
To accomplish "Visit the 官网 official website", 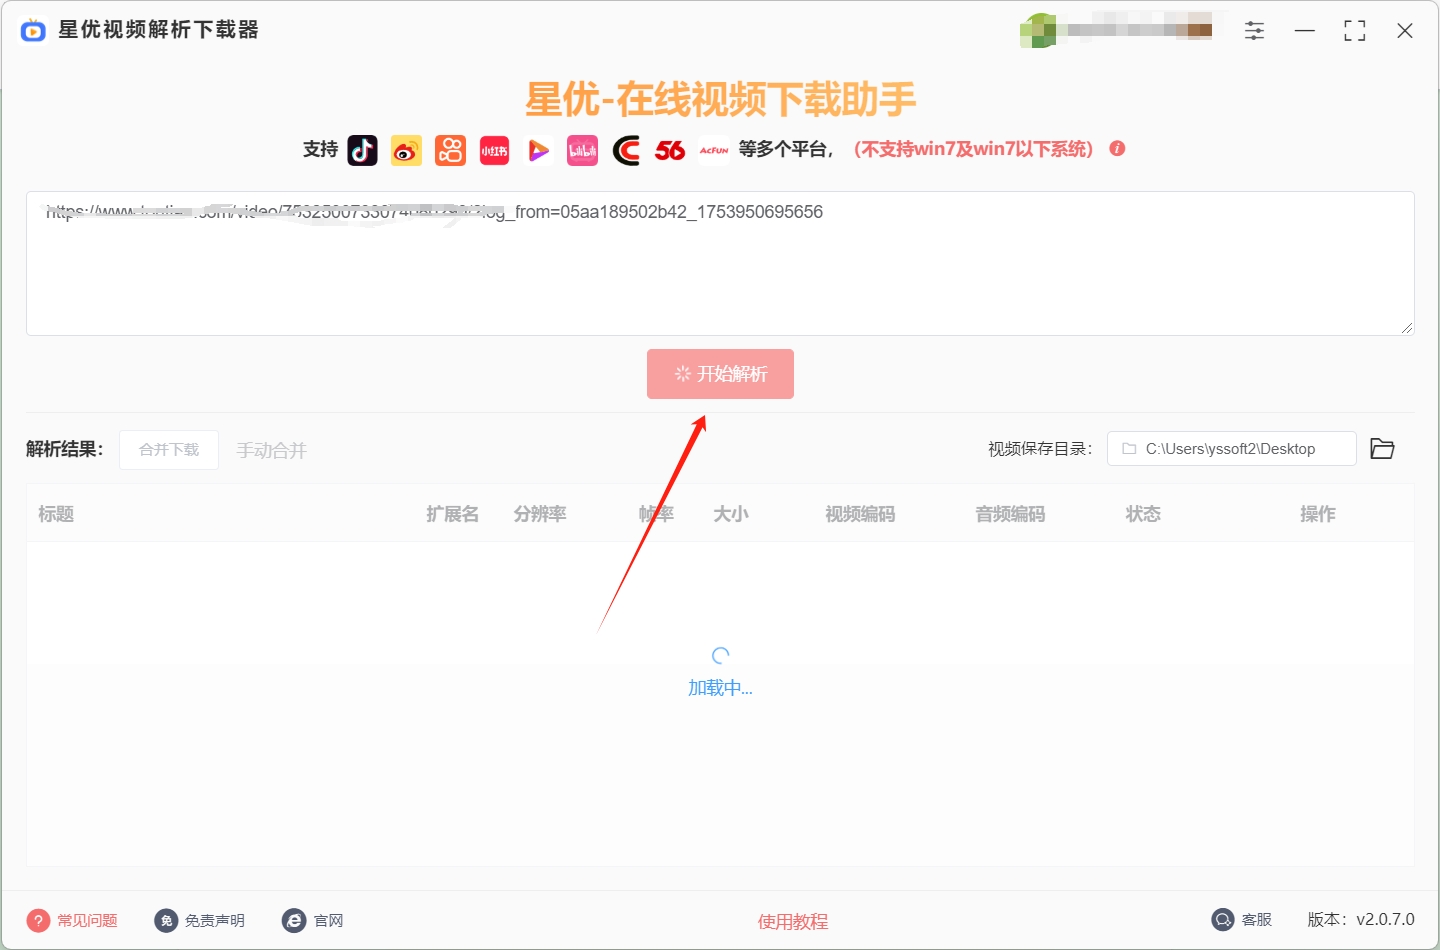I will [313, 920].
